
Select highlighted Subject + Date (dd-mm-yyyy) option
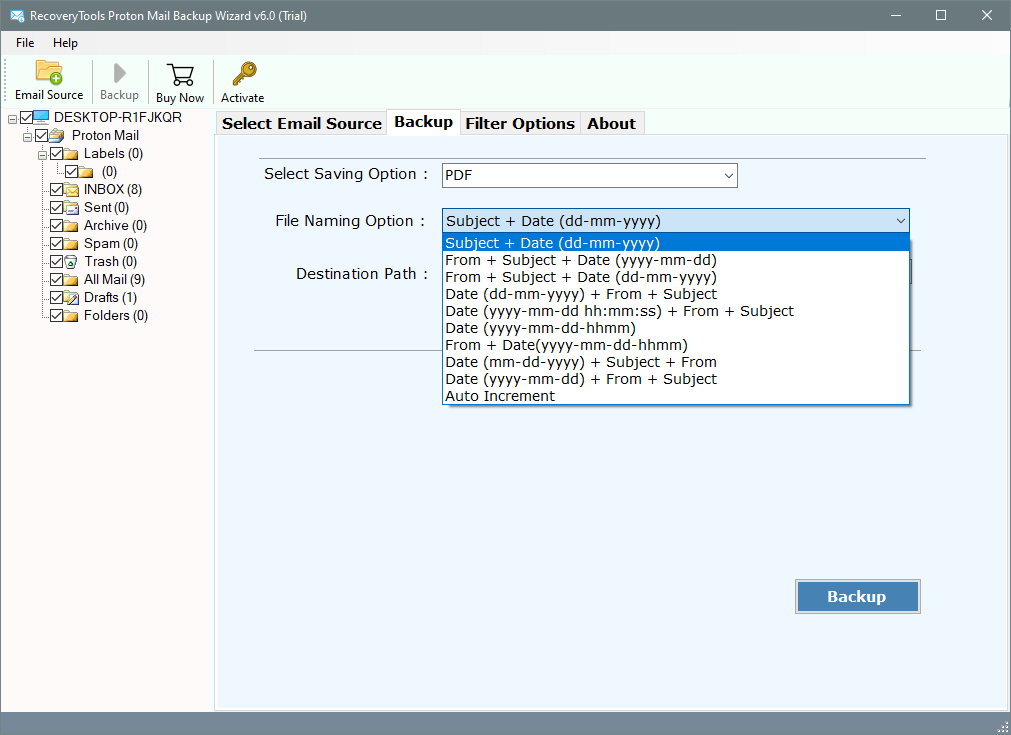[x=676, y=243]
